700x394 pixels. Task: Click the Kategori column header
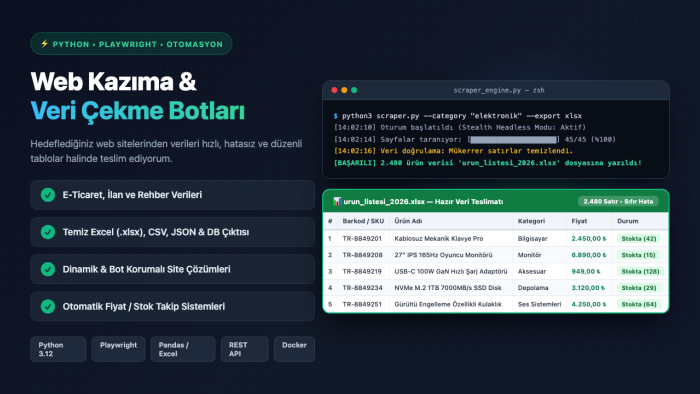(x=531, y=221)
